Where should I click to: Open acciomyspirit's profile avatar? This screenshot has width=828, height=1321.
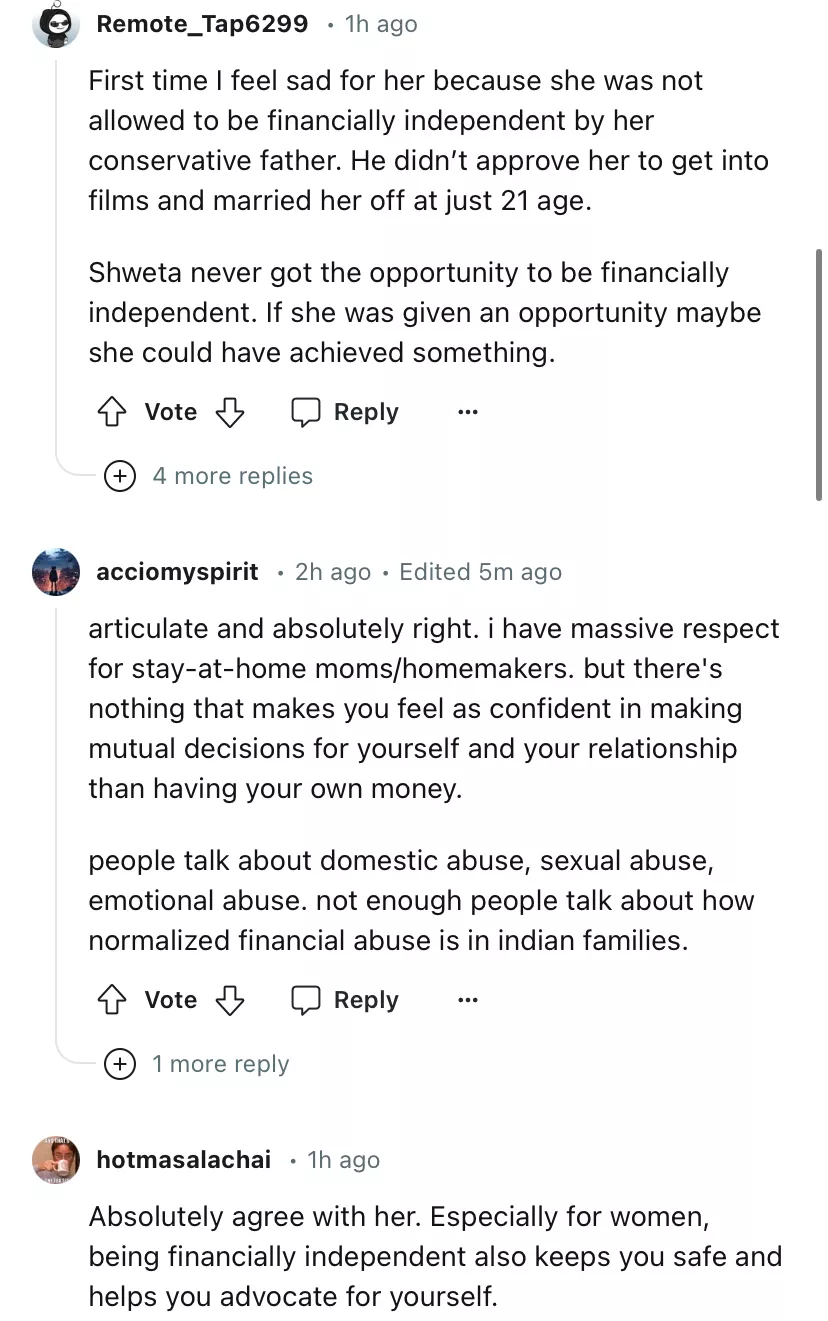(x=56, y=572)
